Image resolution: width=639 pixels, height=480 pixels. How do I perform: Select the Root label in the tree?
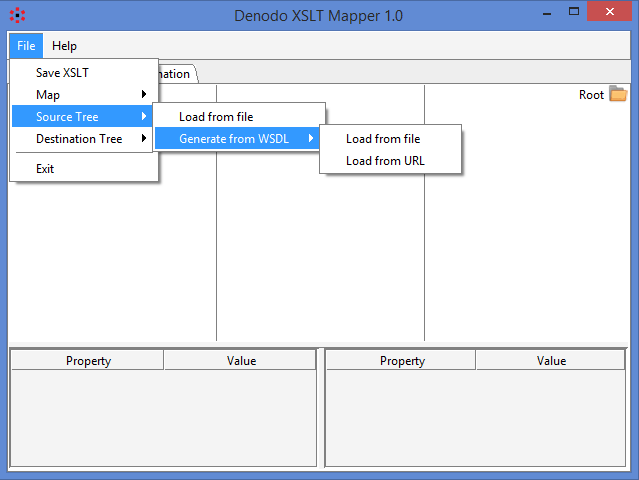(591, 95)
